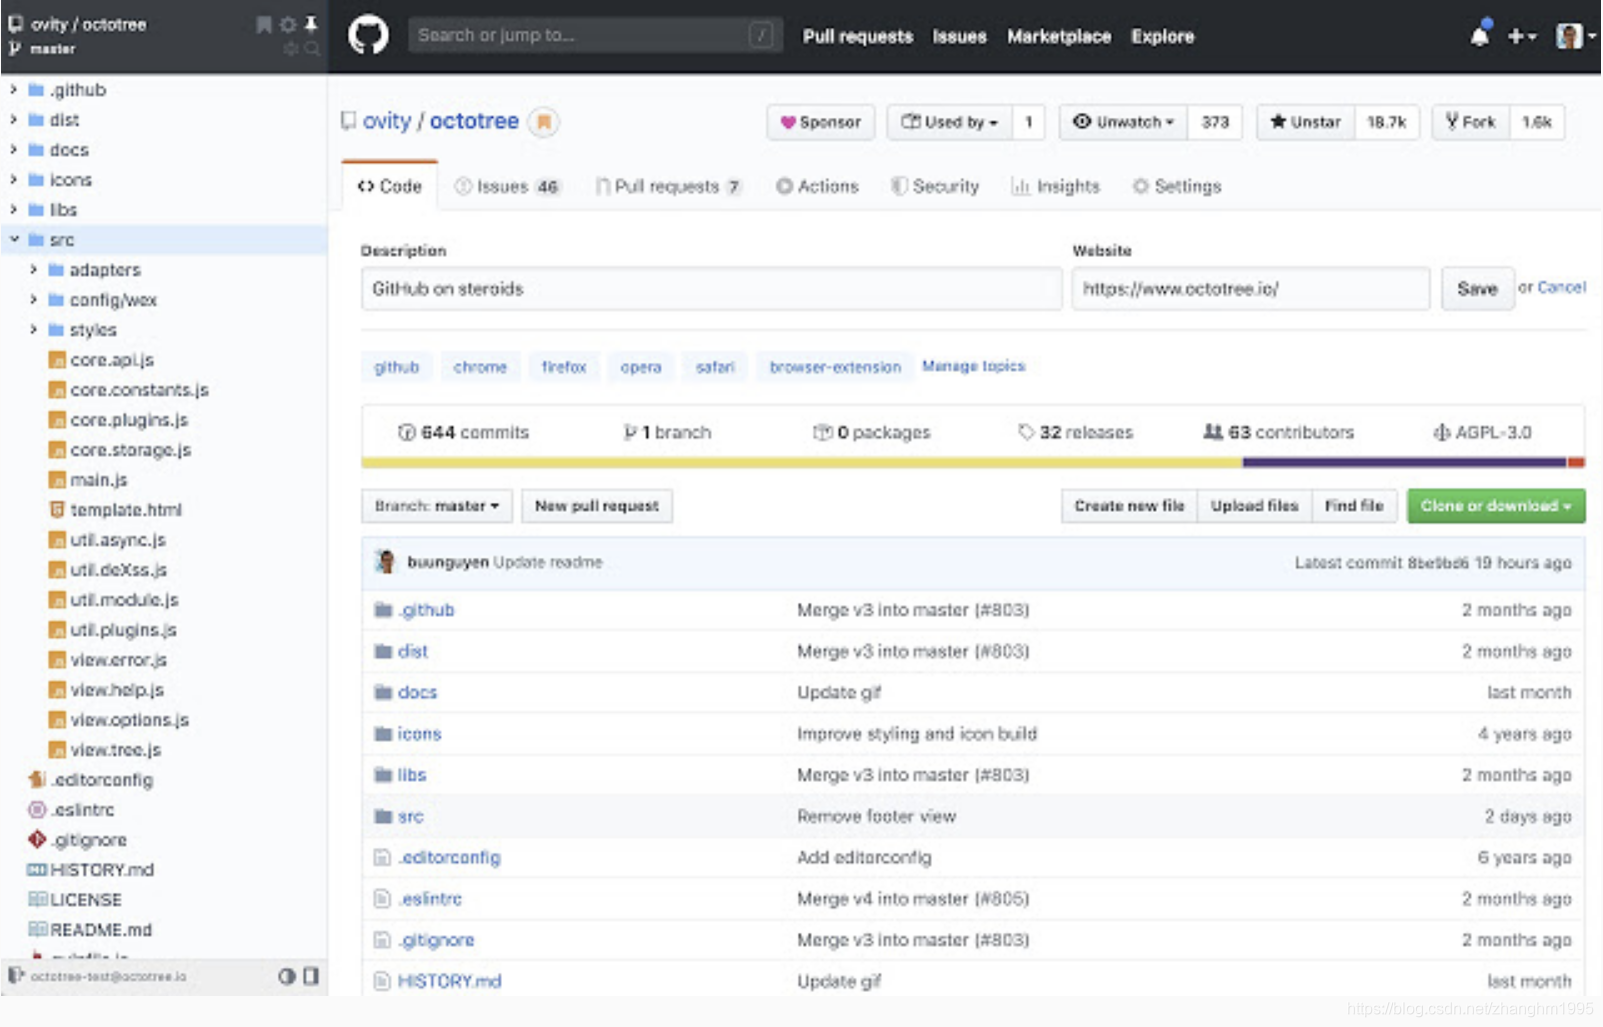The image size is (1603, 1027).
Task: Open the Clone or download dropdown
Action: pyautogui.click(x=1496, y=506)
